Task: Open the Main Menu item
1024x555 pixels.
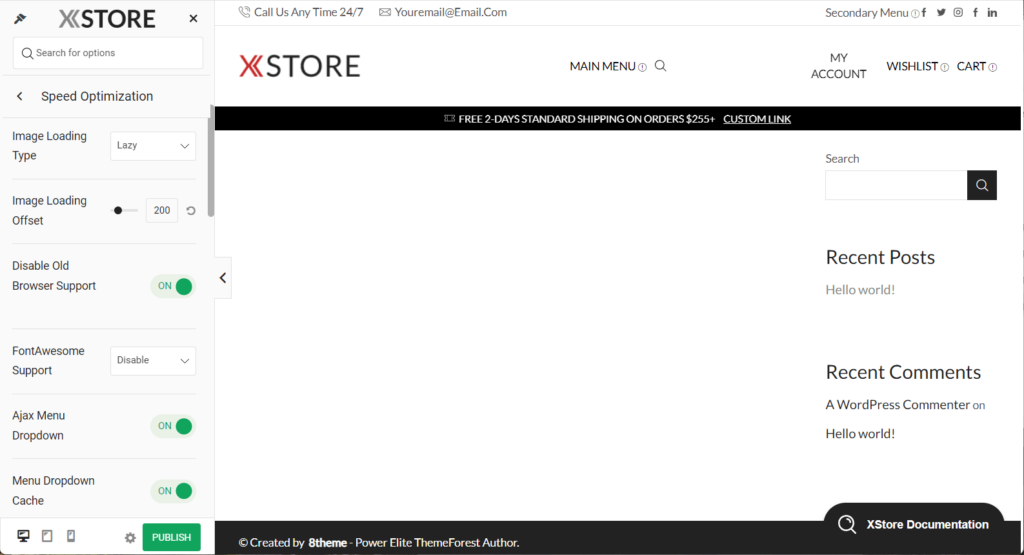Action: (602, 66)
